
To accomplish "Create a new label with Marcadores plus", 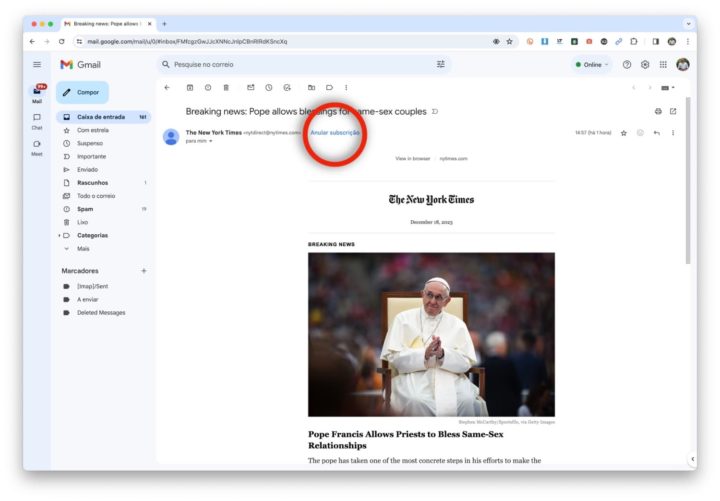I will tap(144, 271).
